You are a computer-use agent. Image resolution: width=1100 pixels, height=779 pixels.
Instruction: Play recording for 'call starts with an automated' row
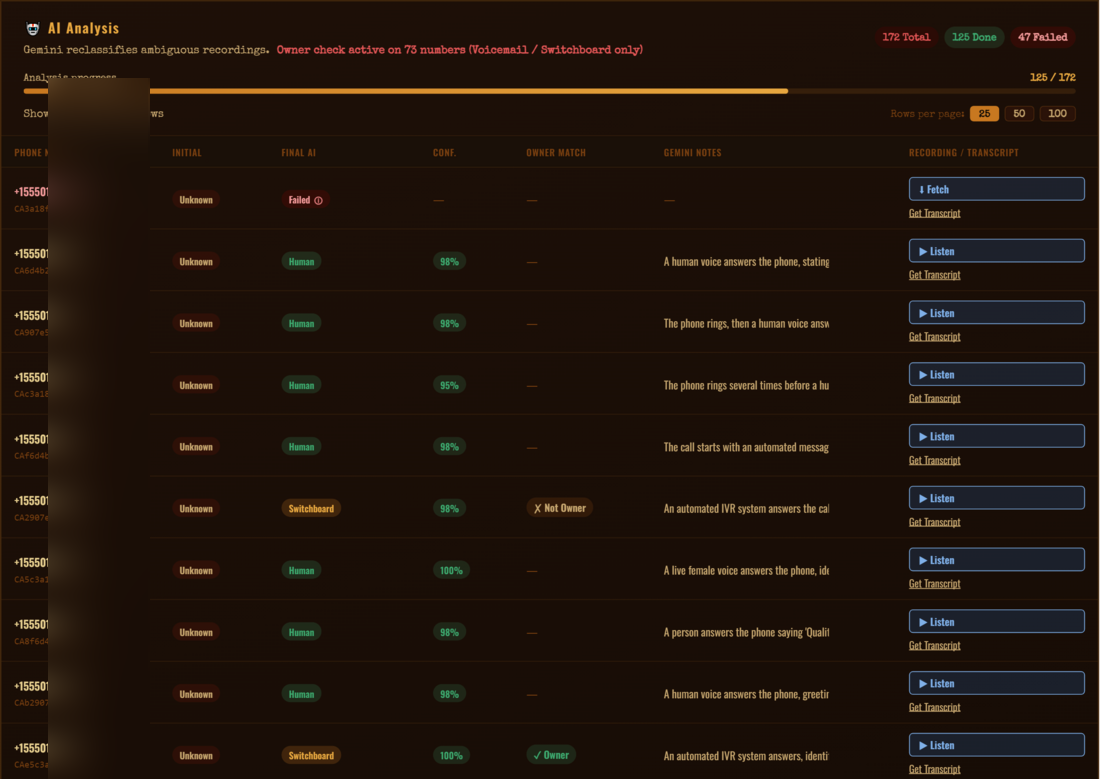tap(996, 436)
